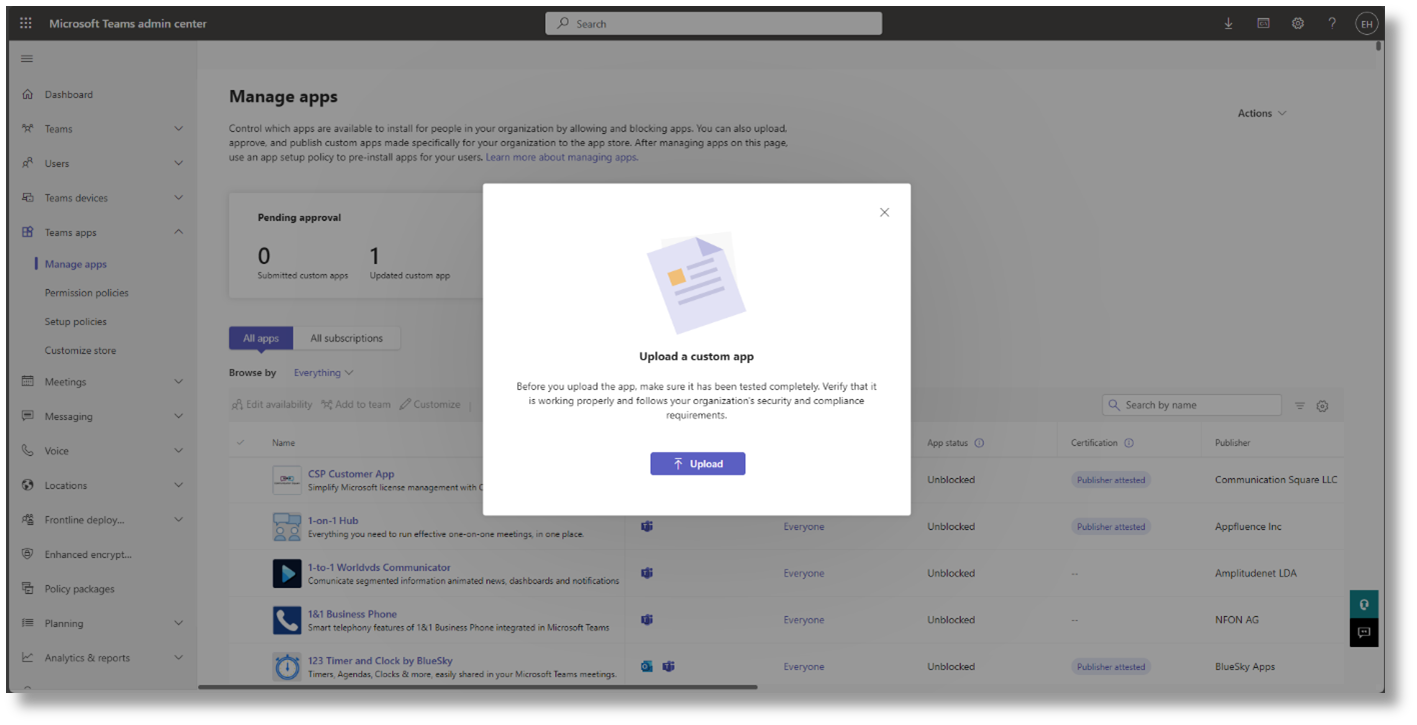The height and width of the screenshot is (725, 1417).
Task: Open Permission policies in sidebar
Action: pyautogui.click(x=86, y=293)
